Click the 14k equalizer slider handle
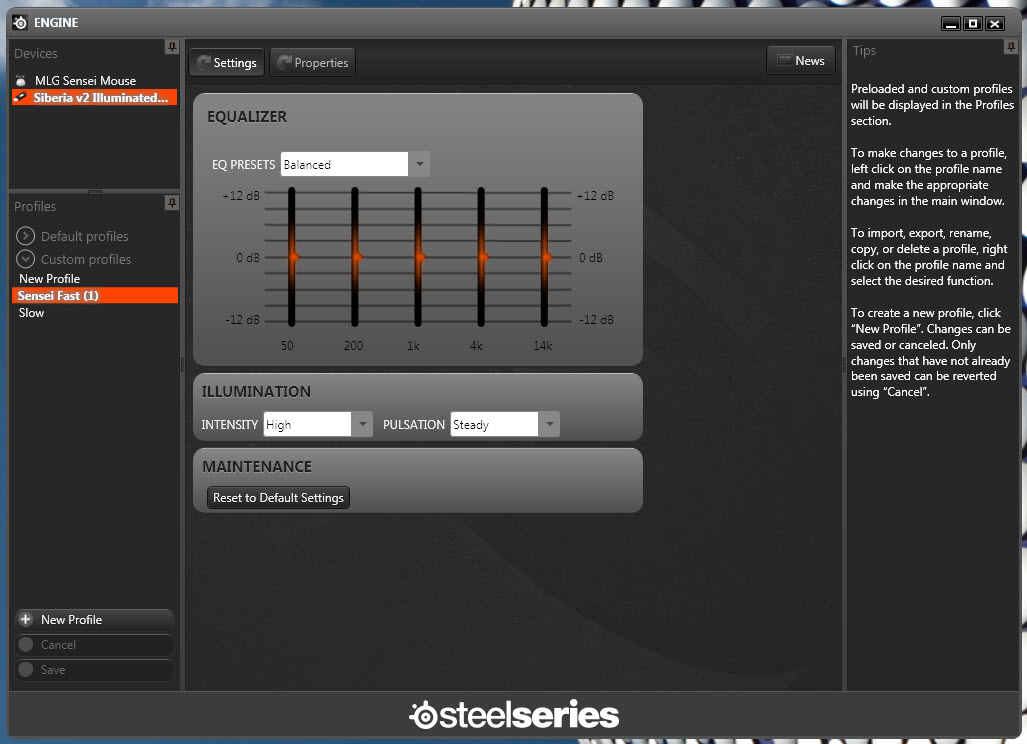 (546, 257)
